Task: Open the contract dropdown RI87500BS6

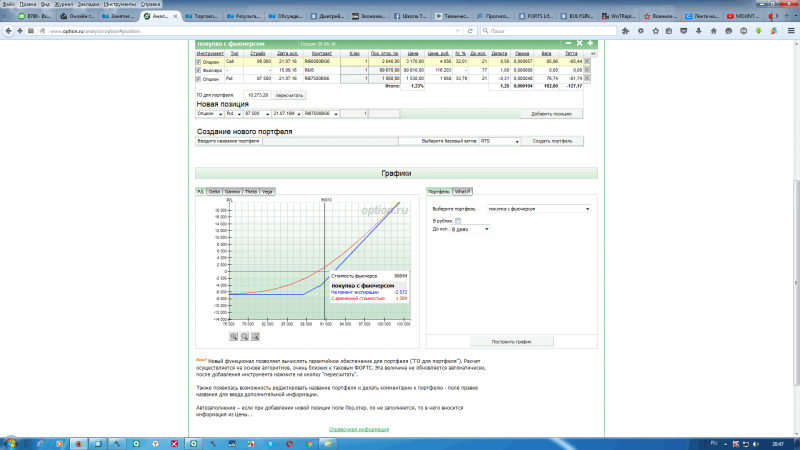Action: (x=321, y=114)
